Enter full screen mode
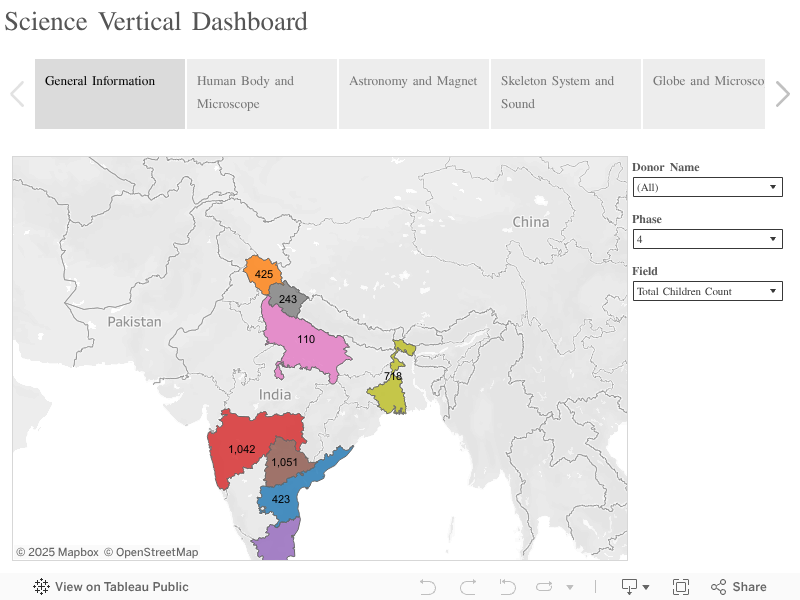The width and height of the screenshot is (800, 600). [681, 587]
